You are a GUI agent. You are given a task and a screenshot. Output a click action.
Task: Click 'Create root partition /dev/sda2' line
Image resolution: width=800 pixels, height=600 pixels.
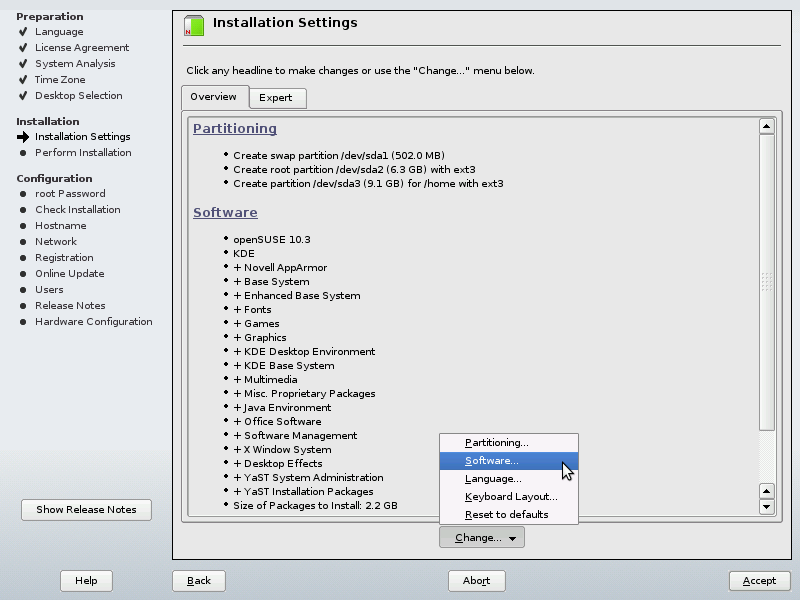pos(354,169)
